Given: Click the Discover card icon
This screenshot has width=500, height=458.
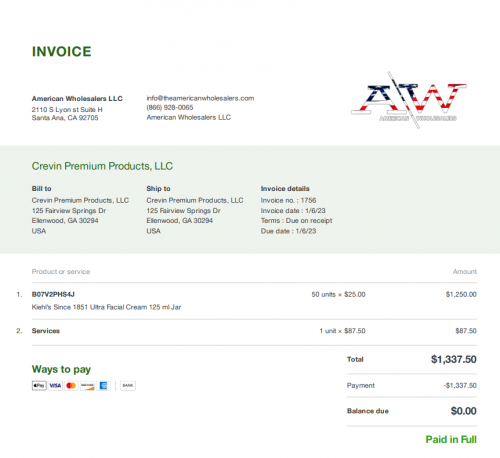Looking at the screenshot, I should tap(87, 386).
